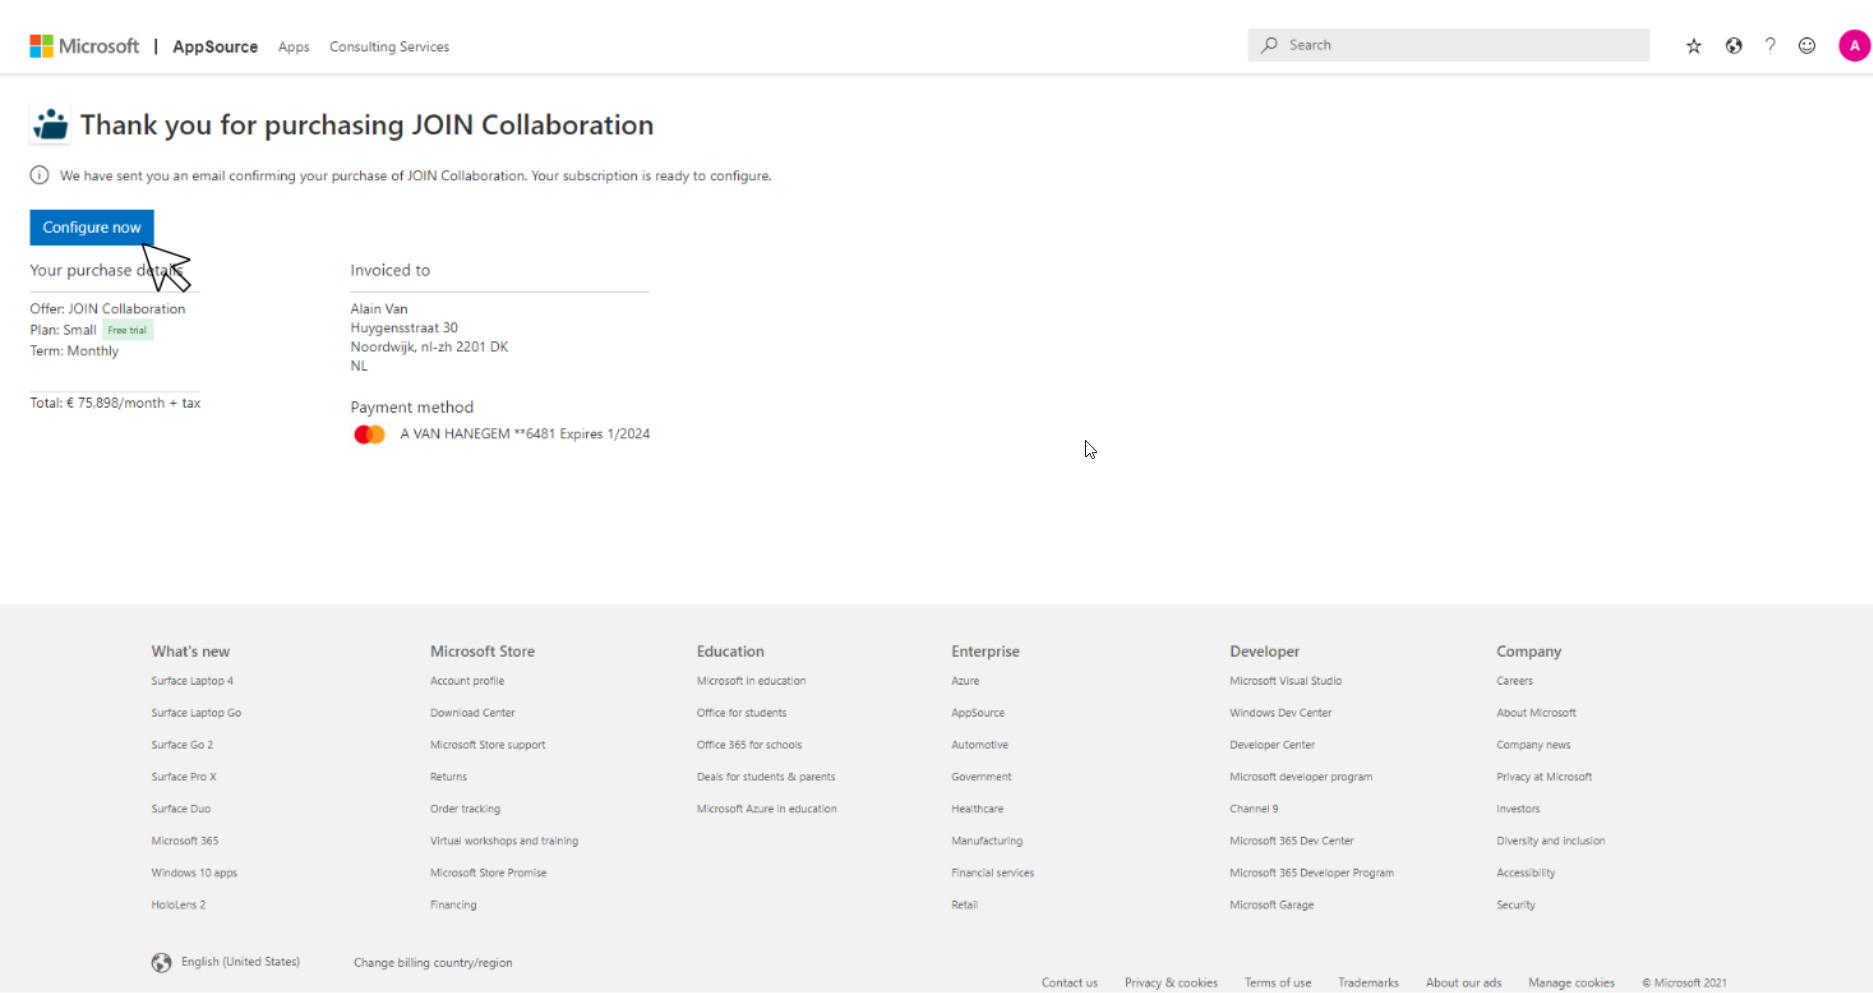This screenshot has width=1873, height=993.
Task: Click the Search input field
Action: tap(1448, 45)
